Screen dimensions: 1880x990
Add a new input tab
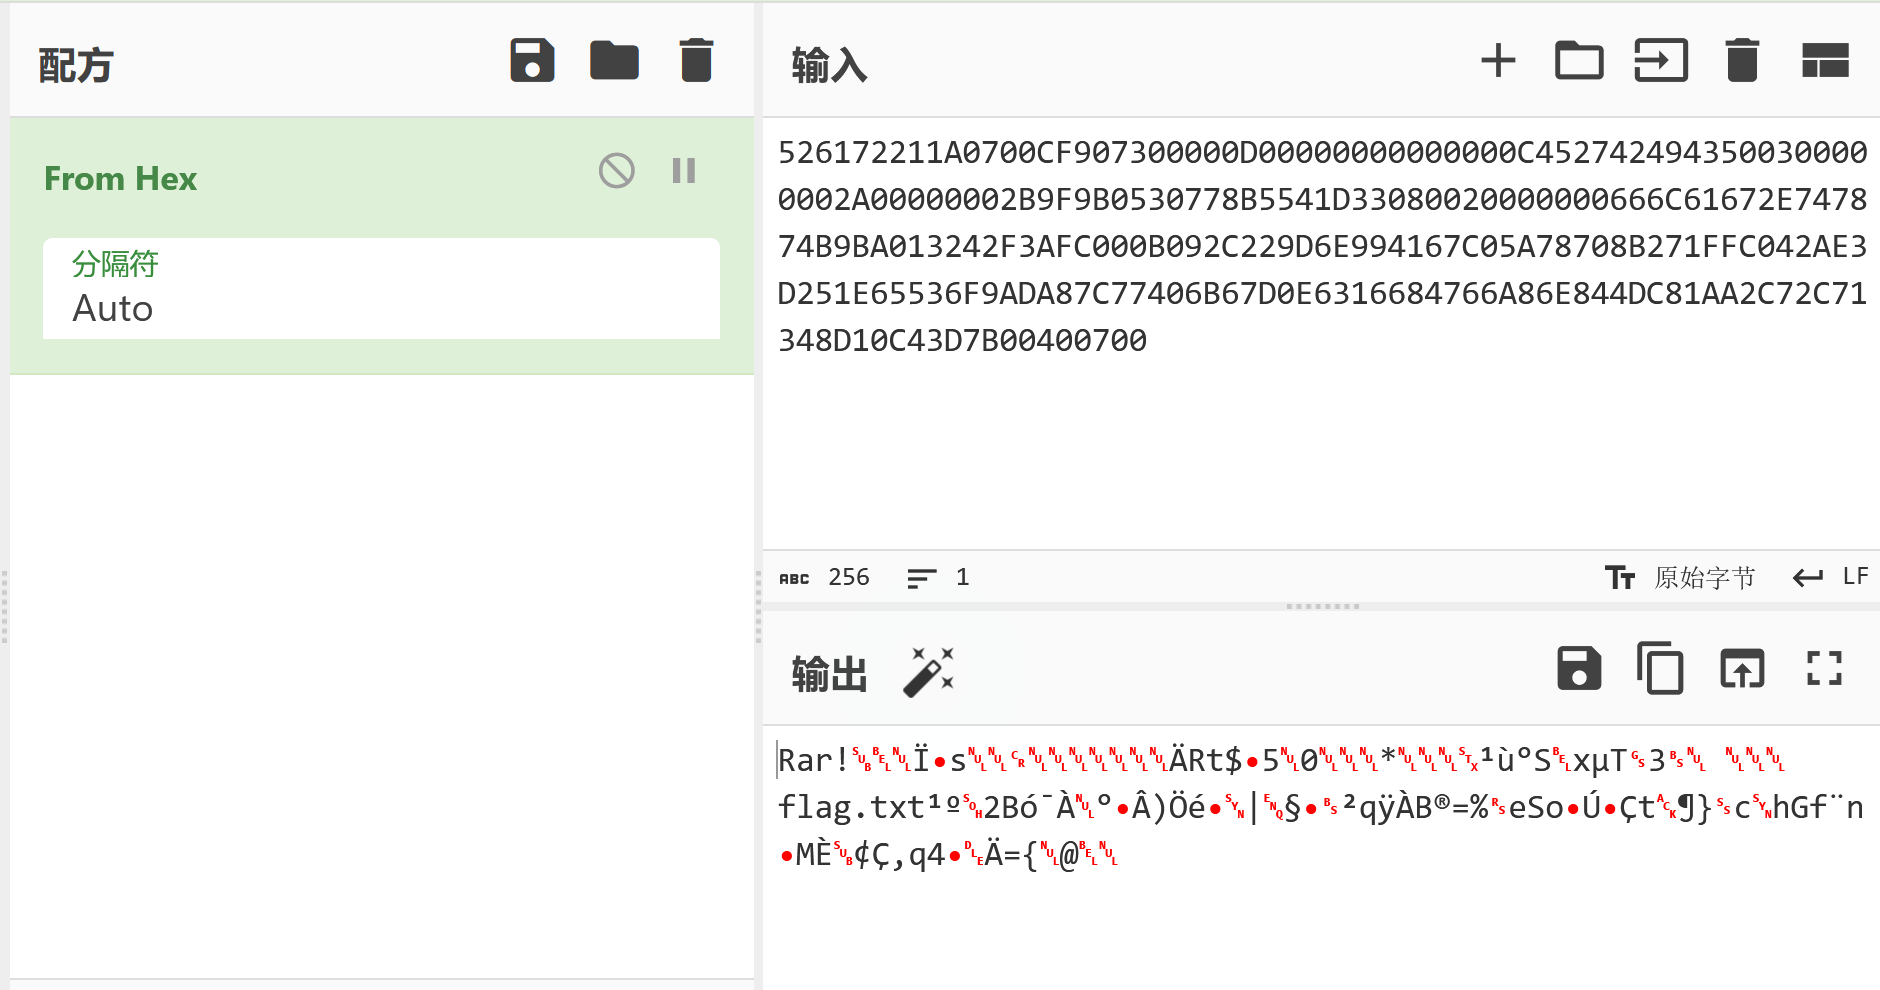(x=1498, y=61)
